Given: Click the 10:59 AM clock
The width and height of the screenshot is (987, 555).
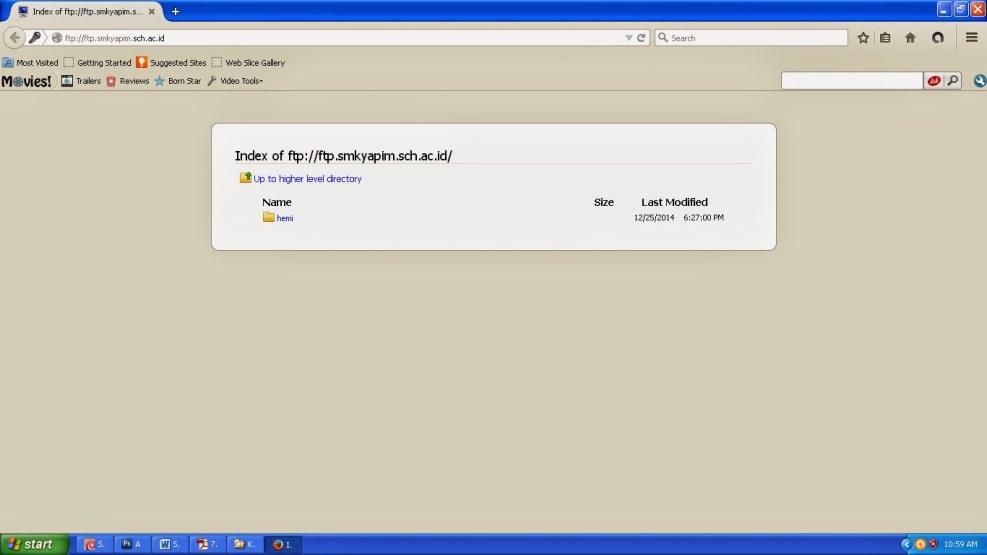Looking at the screenshot, I should (961, 544).
